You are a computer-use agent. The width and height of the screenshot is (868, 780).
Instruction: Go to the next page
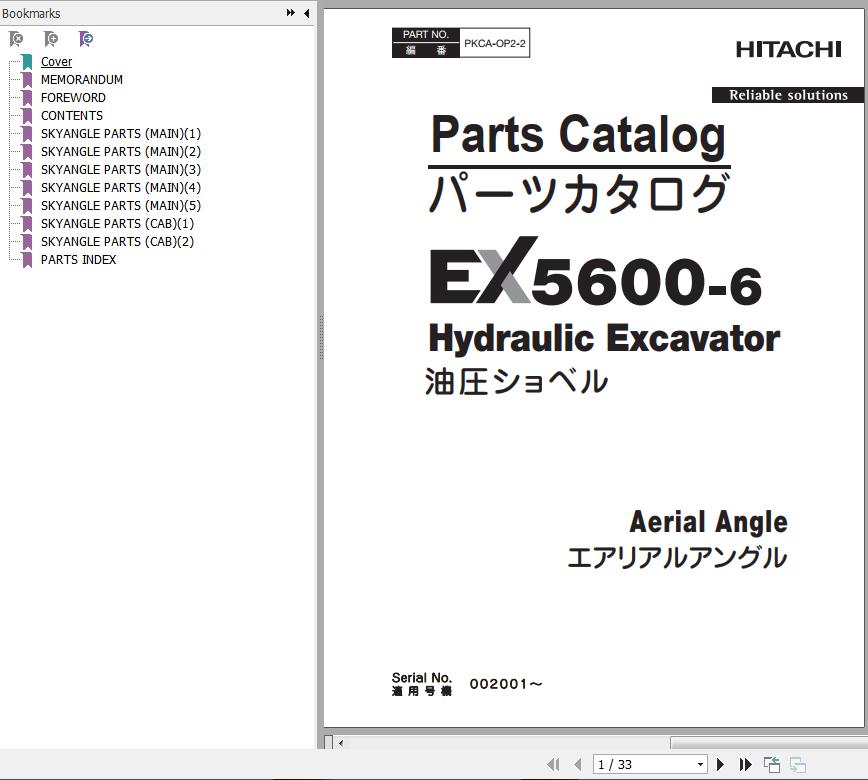pyautogui.click(x=720, y=764)
